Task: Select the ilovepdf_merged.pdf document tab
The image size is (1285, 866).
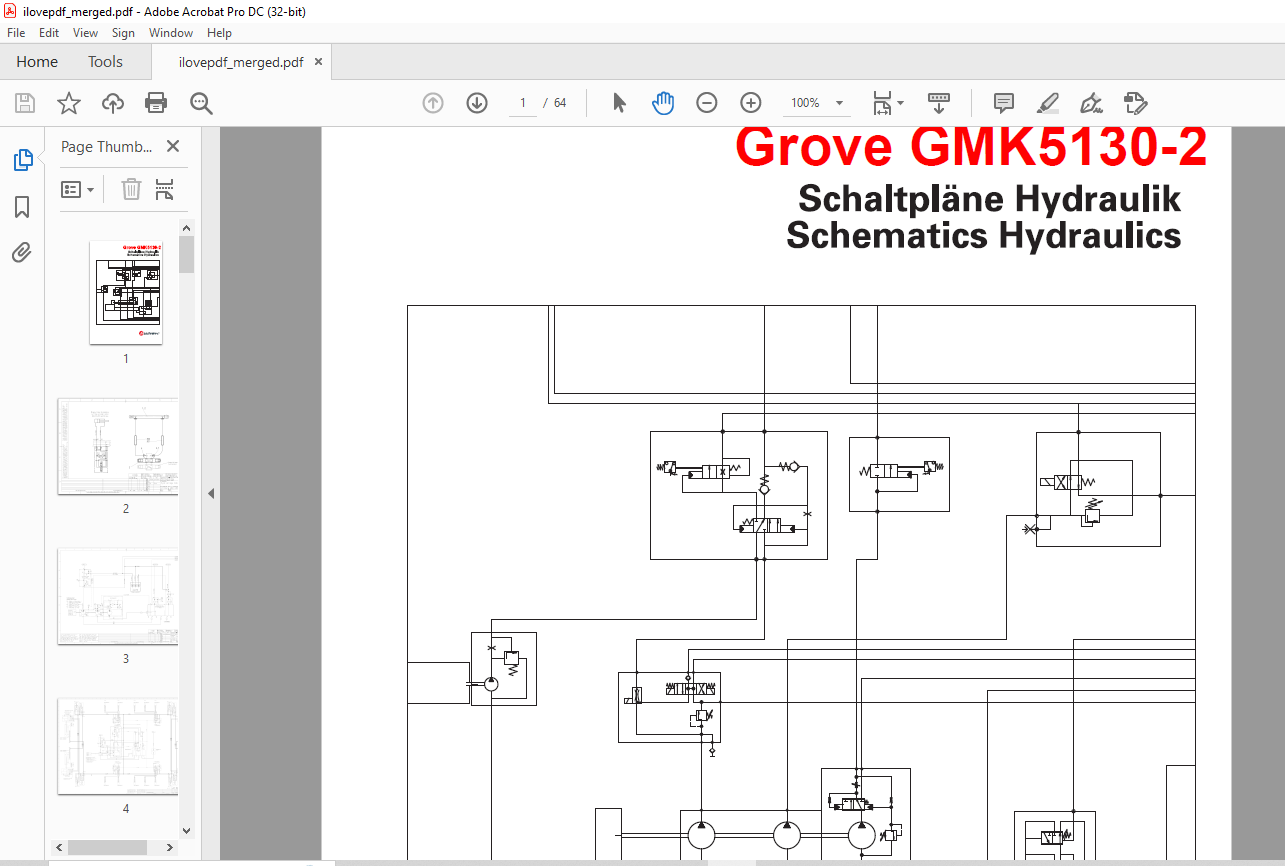Action: pyautogui.click(x=241, y=62)
